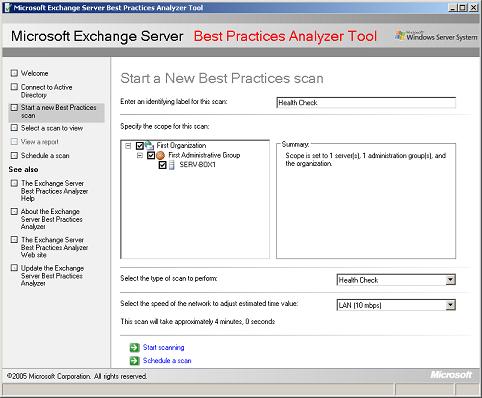Click the application icon in the title bar
482x398 pixels.
8,8
